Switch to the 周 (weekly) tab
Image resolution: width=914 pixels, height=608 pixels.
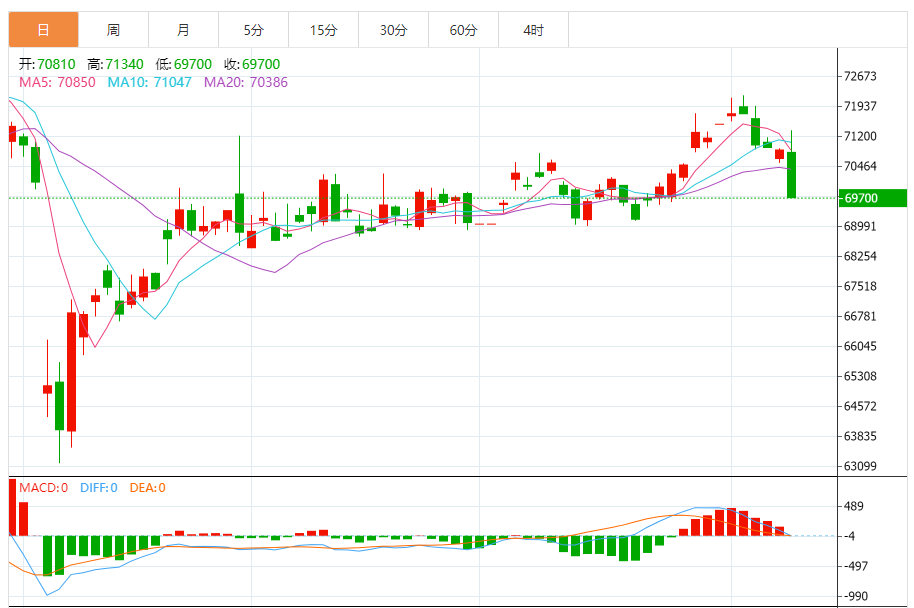click(113, 30)
